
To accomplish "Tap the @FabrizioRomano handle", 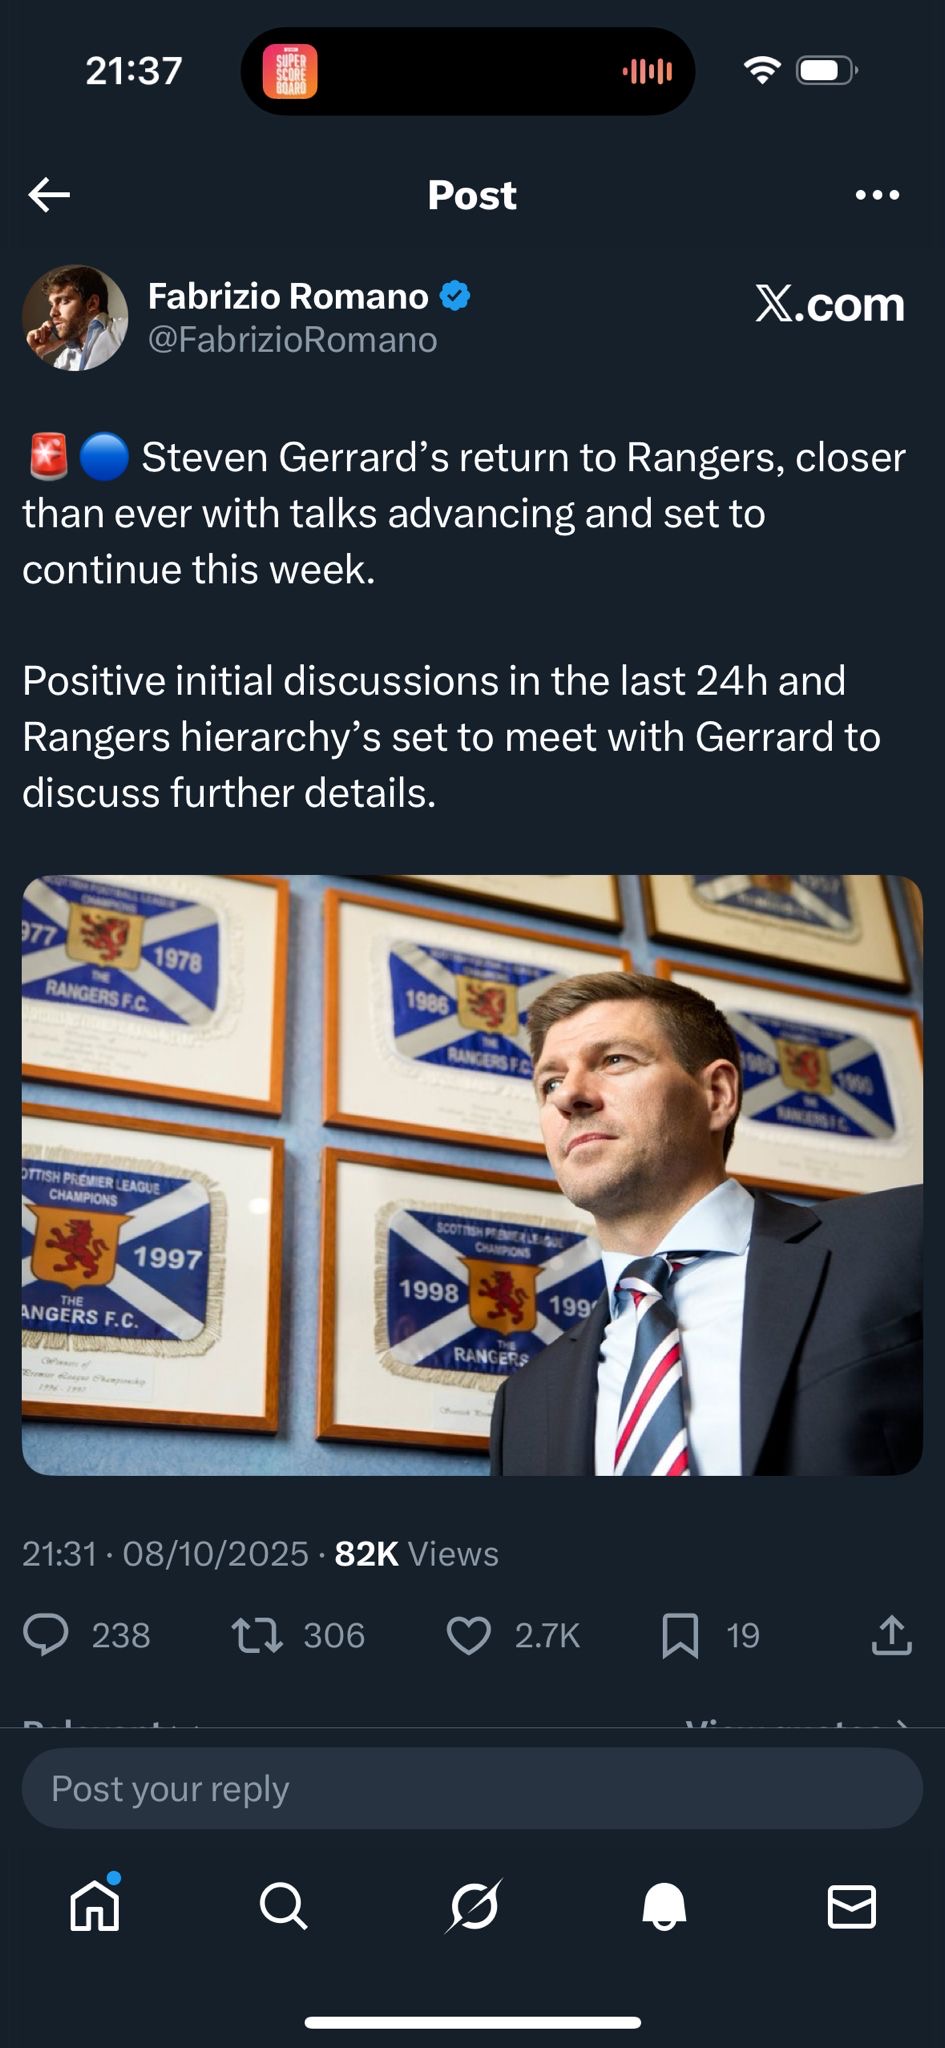I will (x=292, y=340).
